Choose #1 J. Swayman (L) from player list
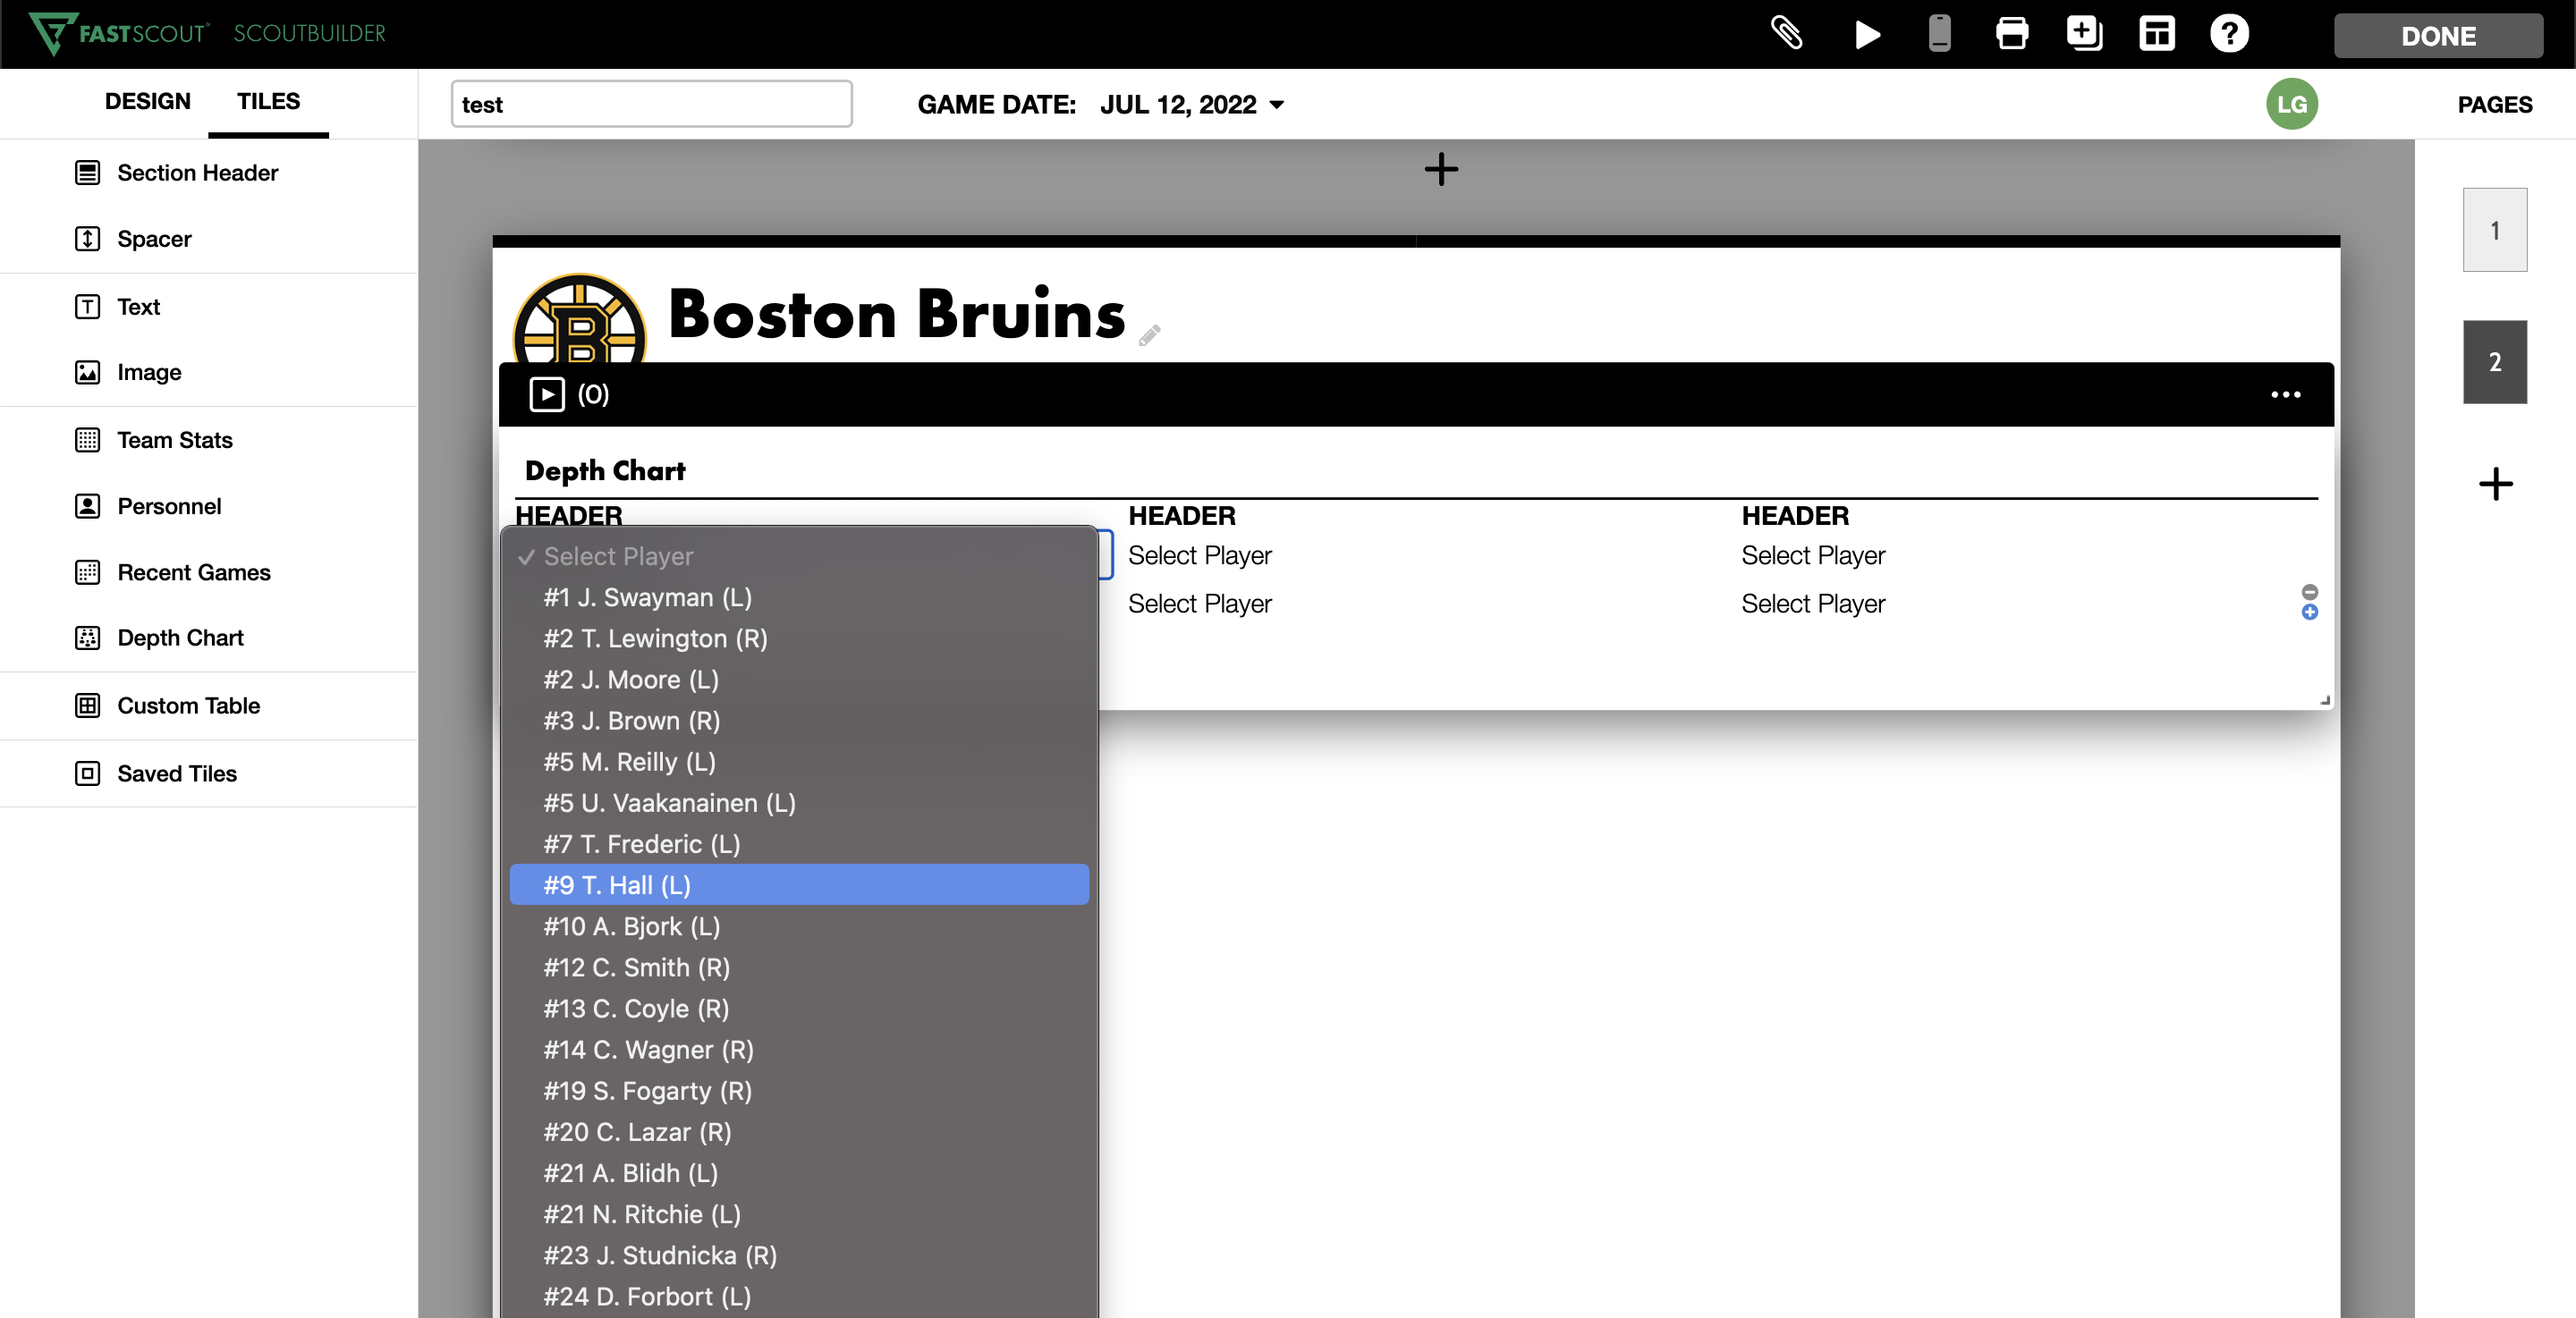This screenshot has width=2576, height=1318. coord(799,597)
